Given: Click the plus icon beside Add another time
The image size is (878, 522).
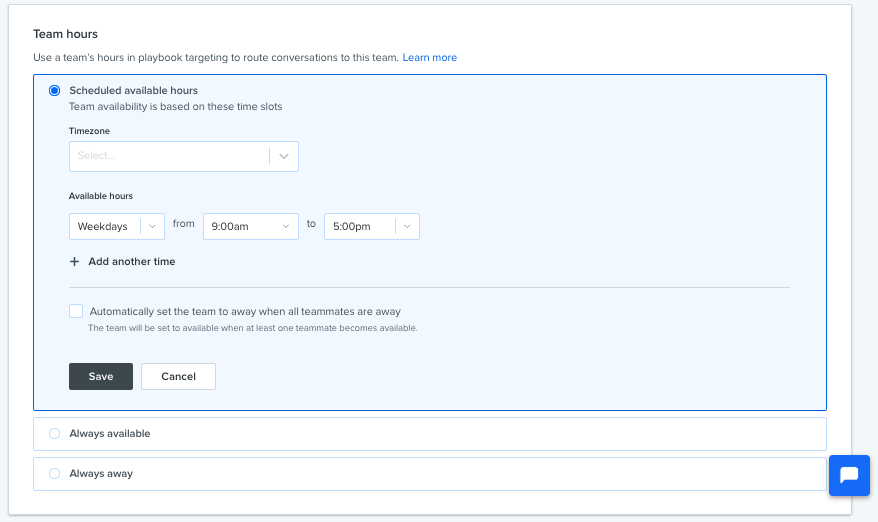Looking at the screenshot, I should (74, 262).
